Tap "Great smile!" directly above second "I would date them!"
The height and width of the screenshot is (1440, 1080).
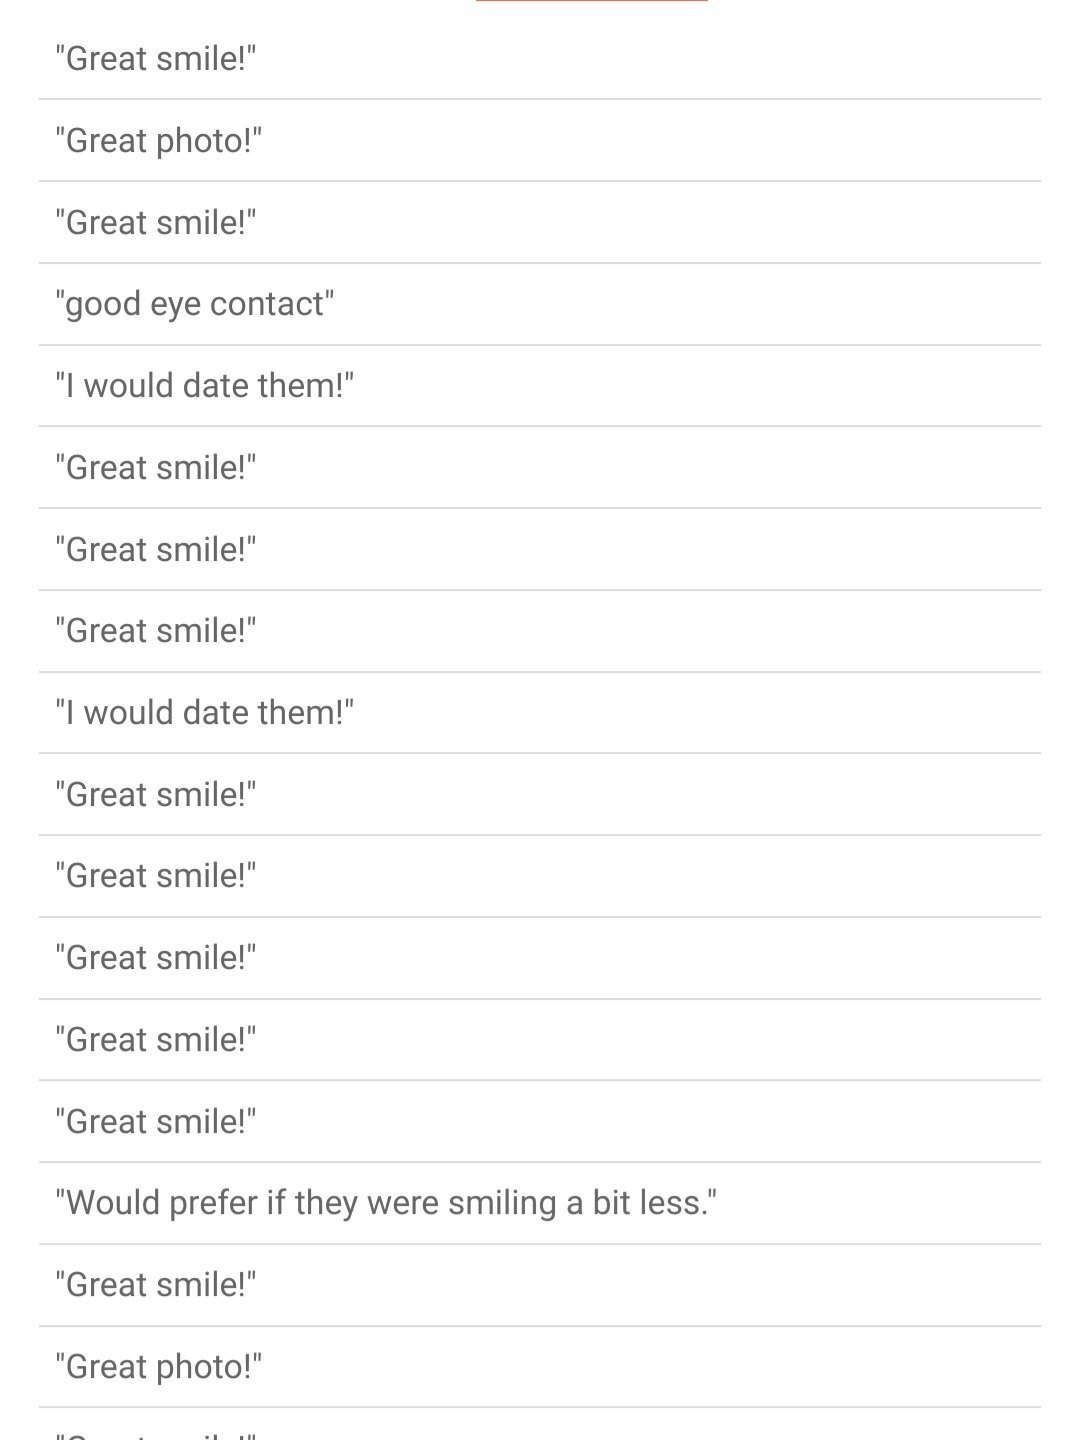pyautogui.click(x=156, y=631)
